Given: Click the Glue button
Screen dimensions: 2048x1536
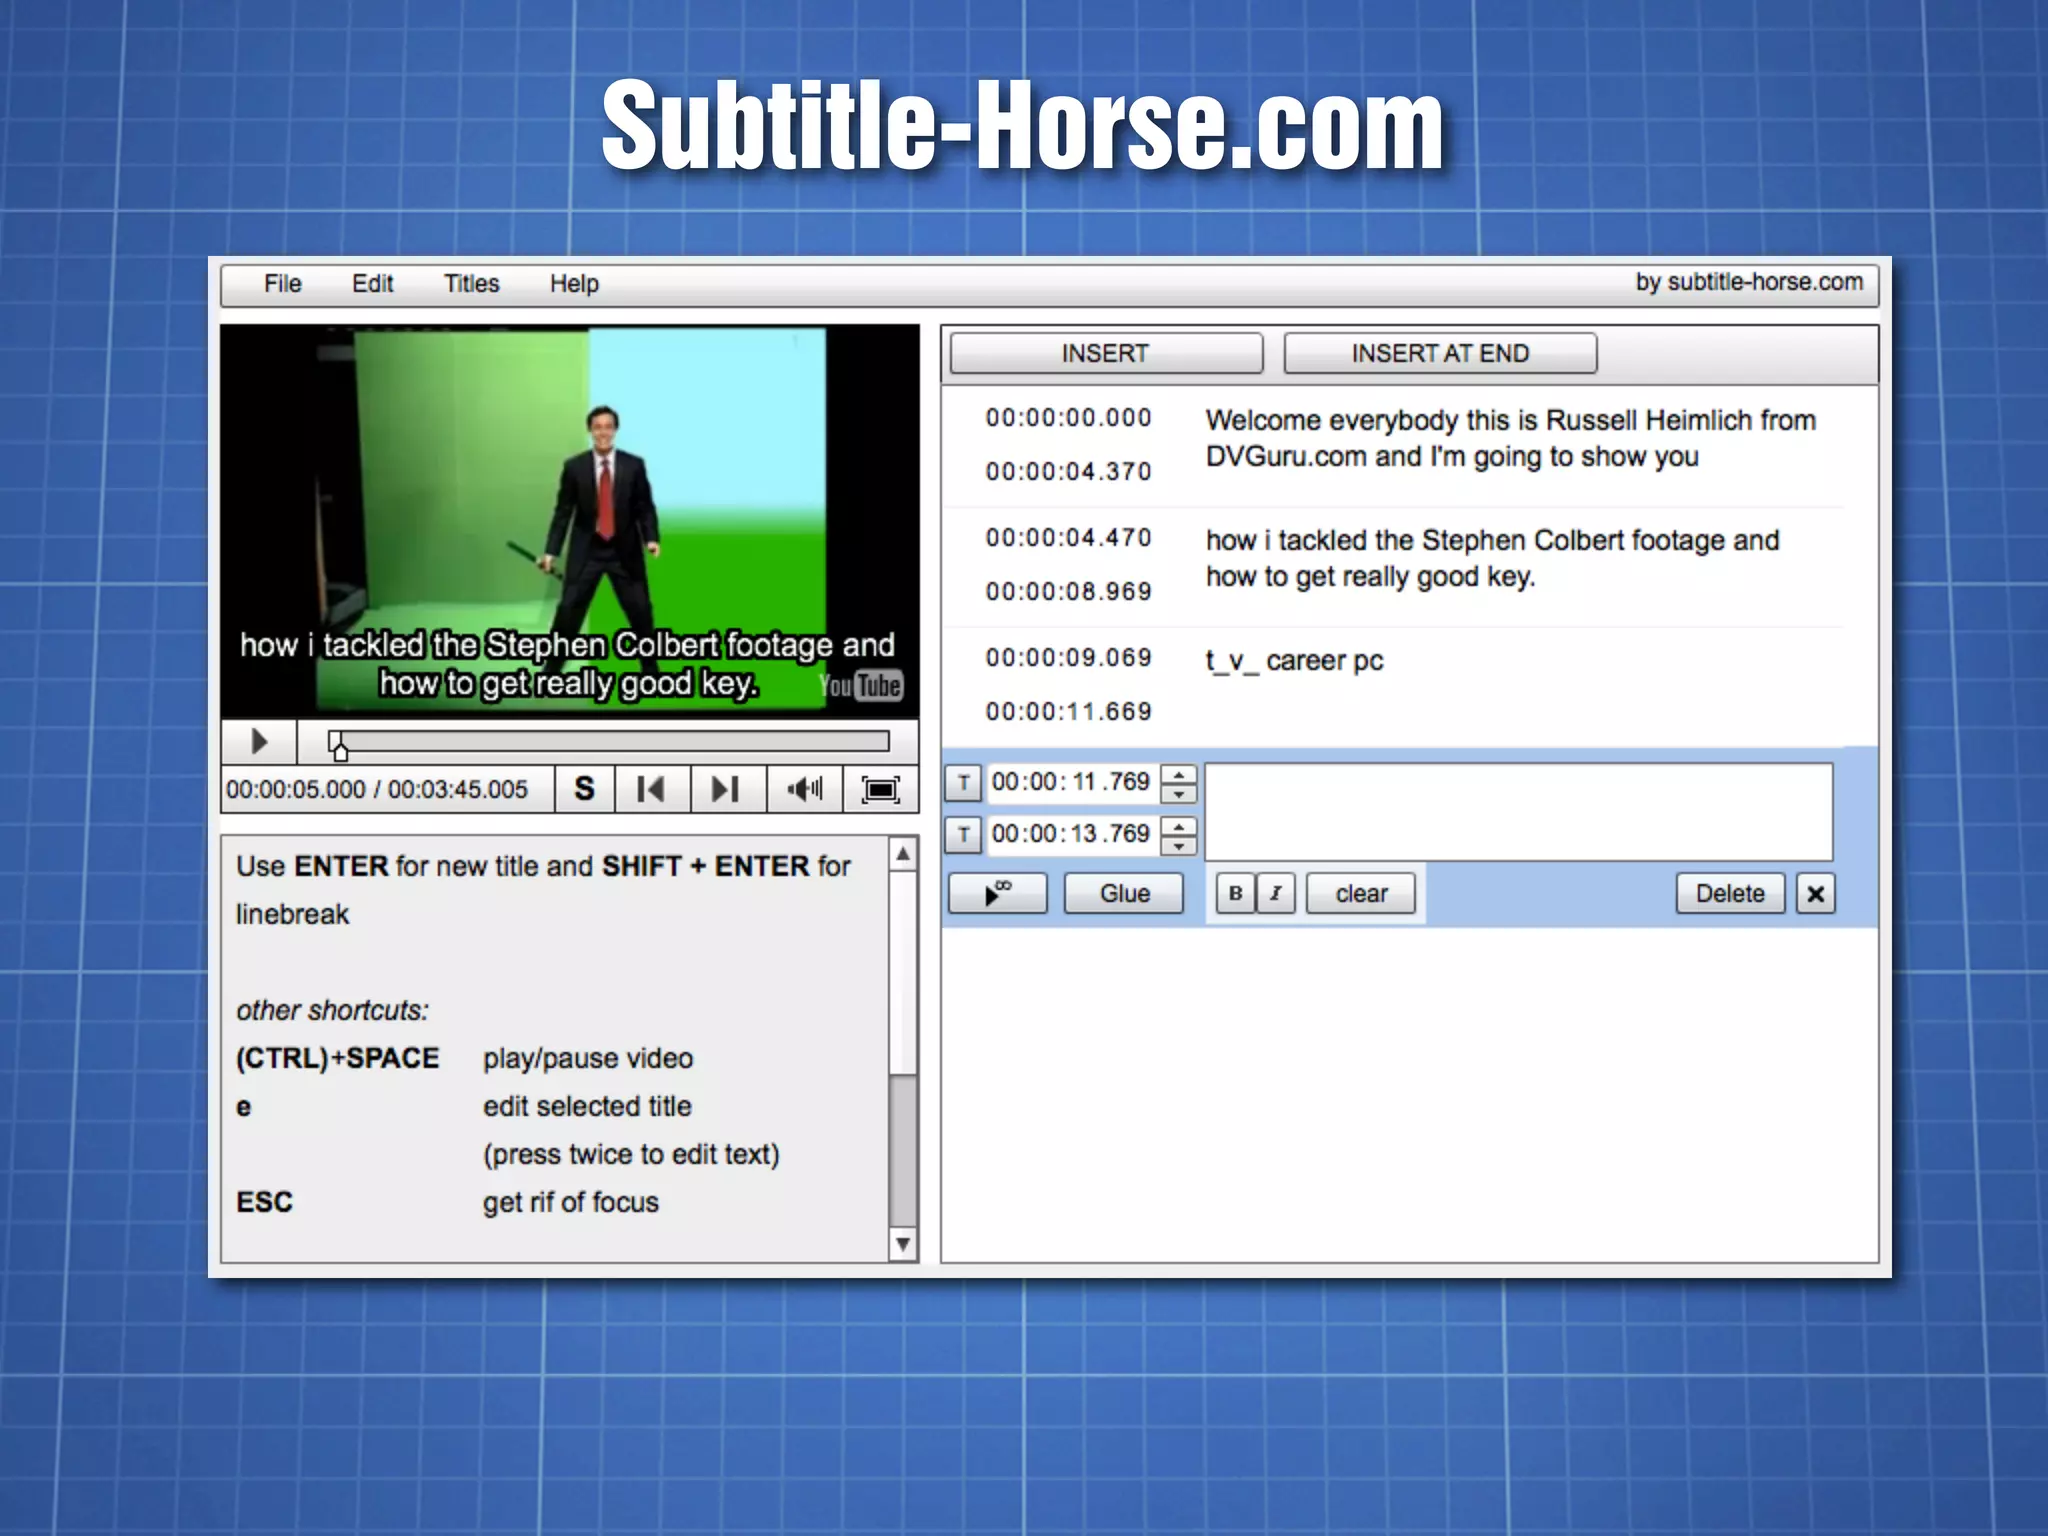Looking at the screenshot, I should pyautogui.click(x=1124, y=893).
